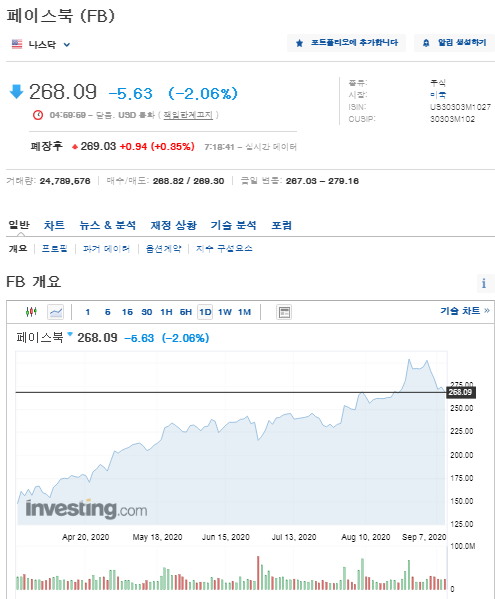This screenshot has width=495, height=599.
Task: Set chart interval to 1 minute
Action: (x=88, y=312)
